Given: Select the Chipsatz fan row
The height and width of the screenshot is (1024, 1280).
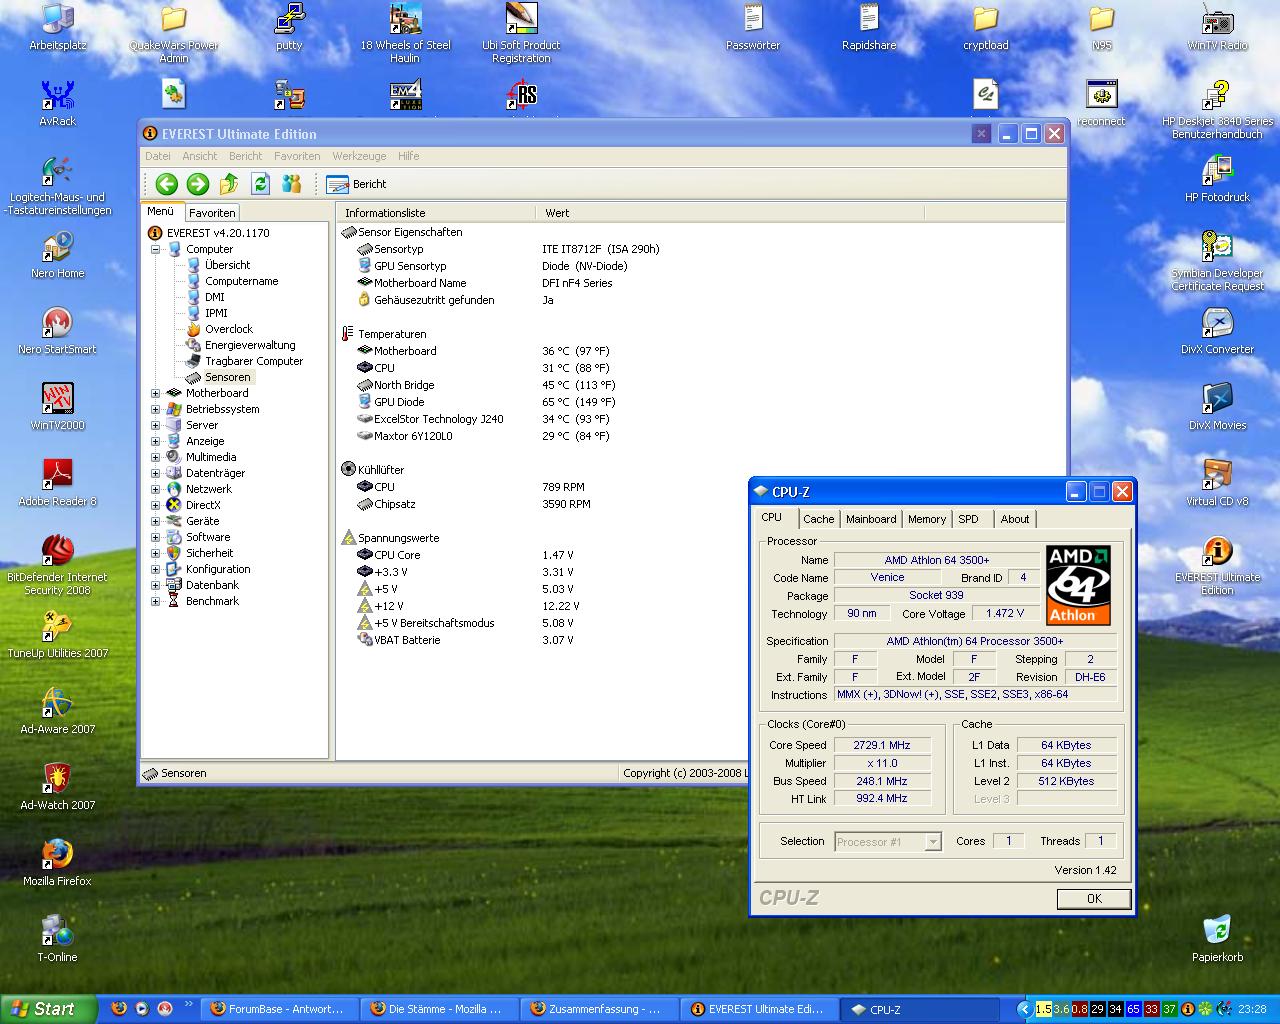Looking at the screenshot, I should coord(394,504).
